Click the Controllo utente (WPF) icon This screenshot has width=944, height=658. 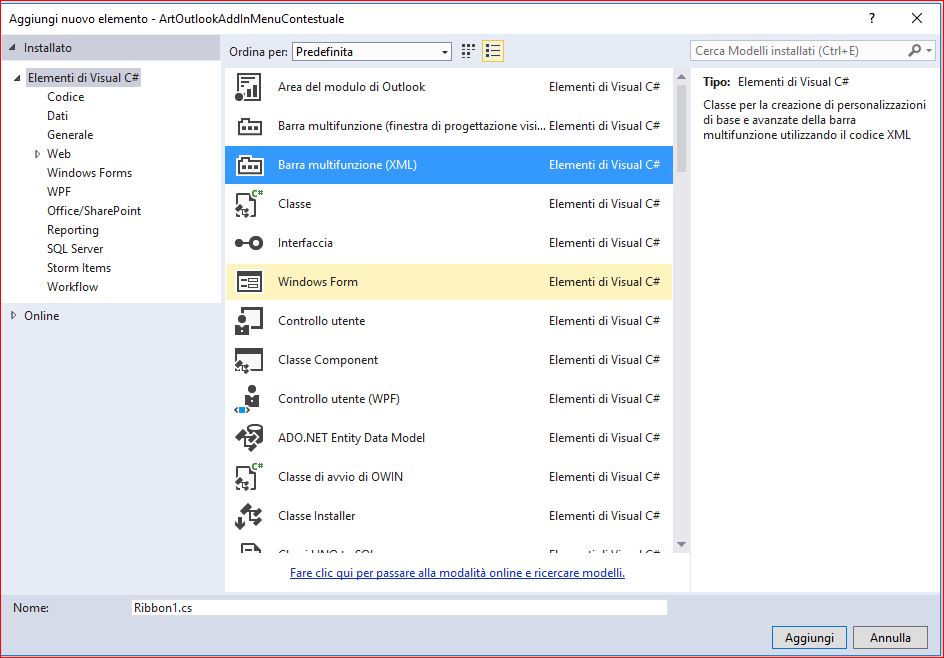click(x=249, y=399)
